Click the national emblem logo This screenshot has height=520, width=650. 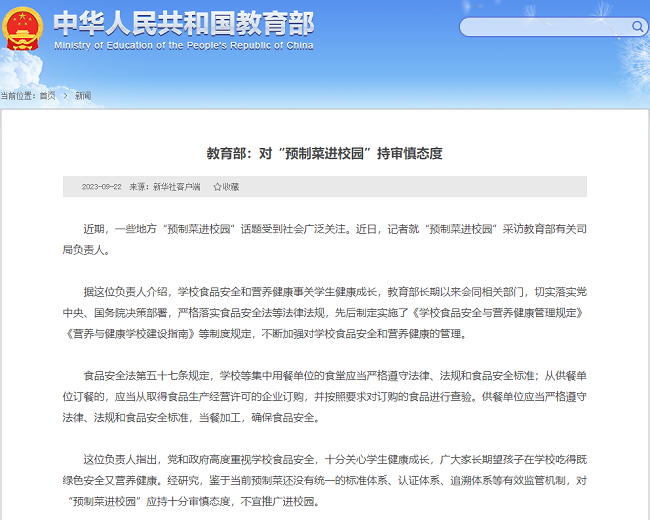tap(23, 29)
